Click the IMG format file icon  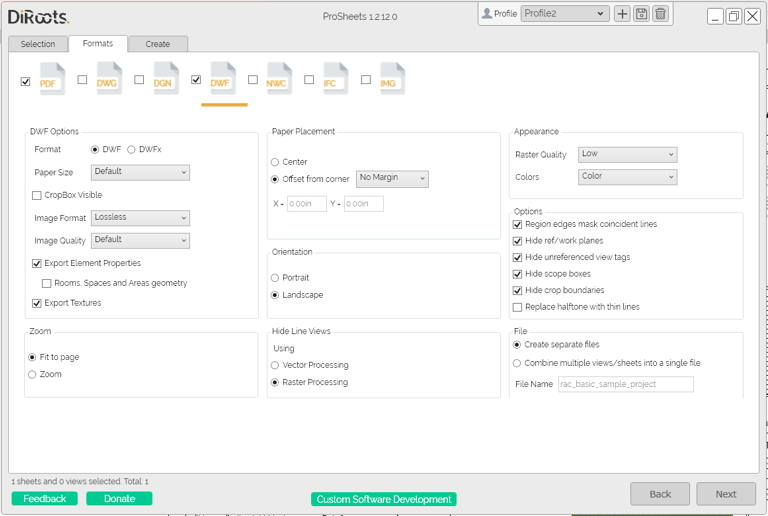click(x=392, y=78)
